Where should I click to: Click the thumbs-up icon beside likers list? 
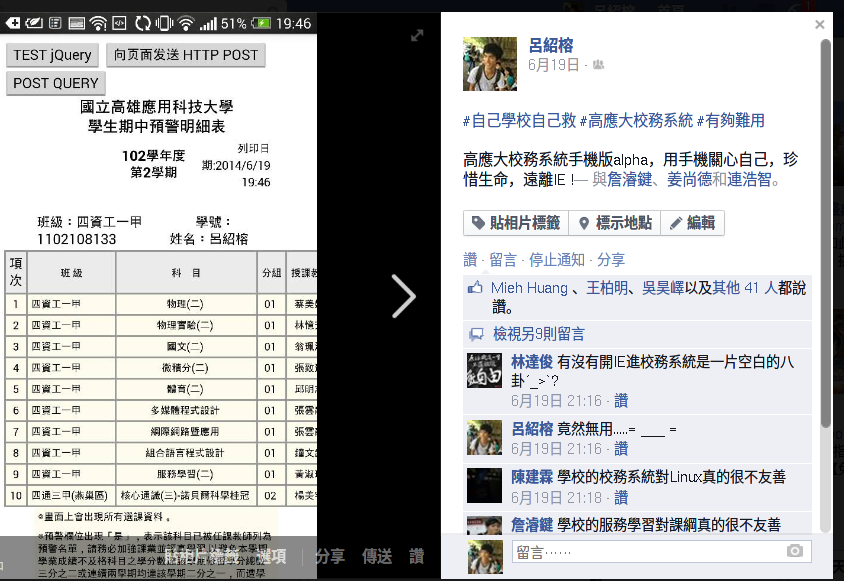475,288
